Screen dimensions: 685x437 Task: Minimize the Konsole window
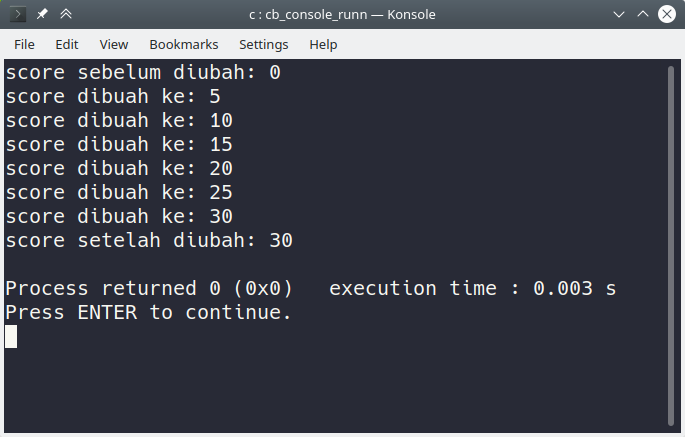click(x=618, y=15)
